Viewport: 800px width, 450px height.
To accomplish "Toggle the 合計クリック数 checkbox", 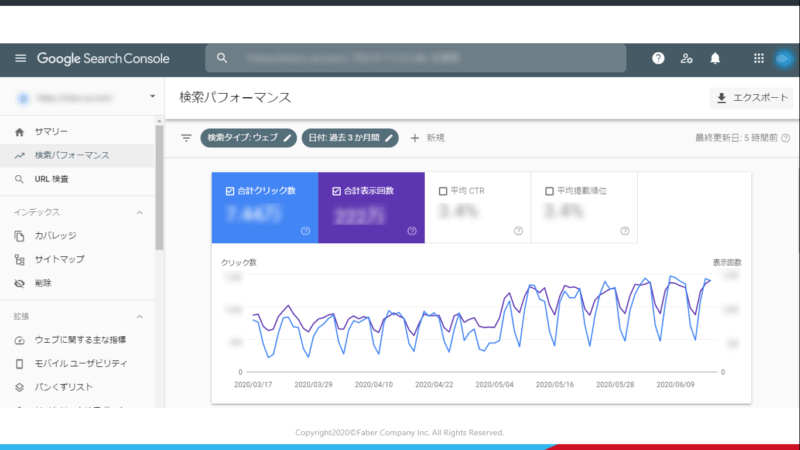I will pos(231,190).
